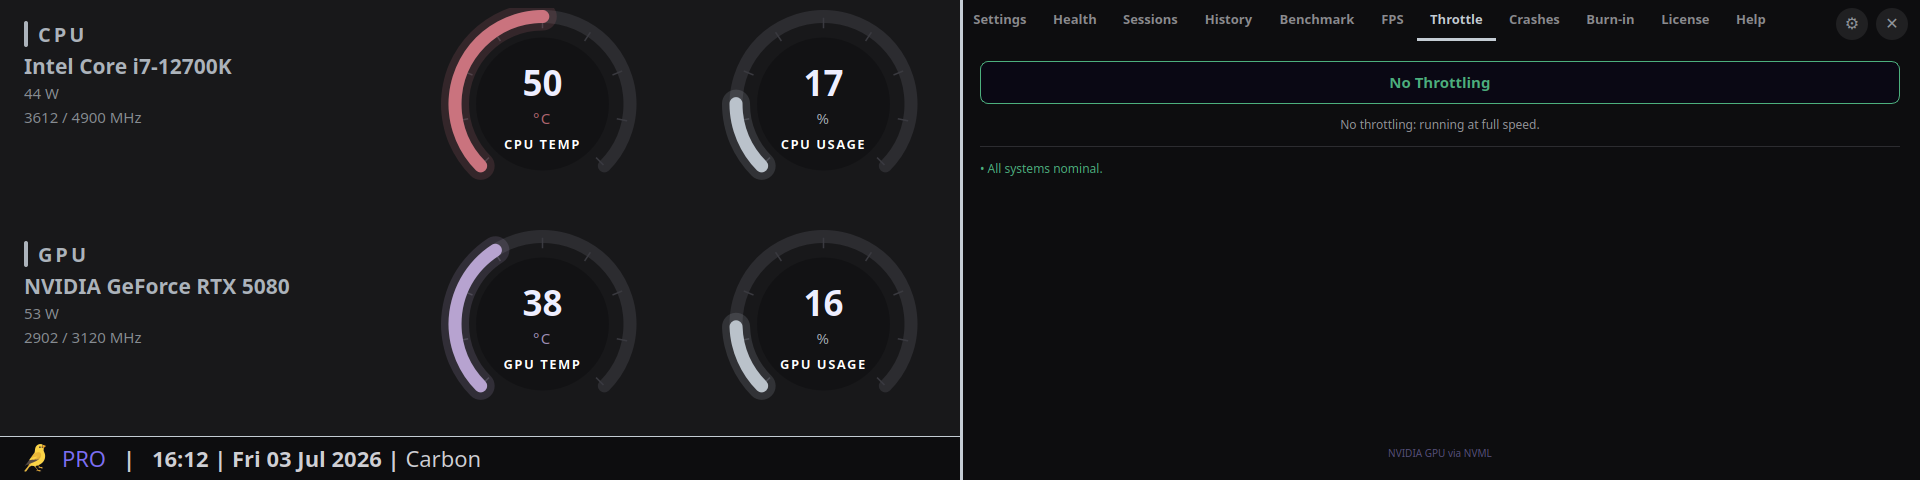Click the CPU section header
Viewport: 1920px width, 480px height.
(55, 35)
